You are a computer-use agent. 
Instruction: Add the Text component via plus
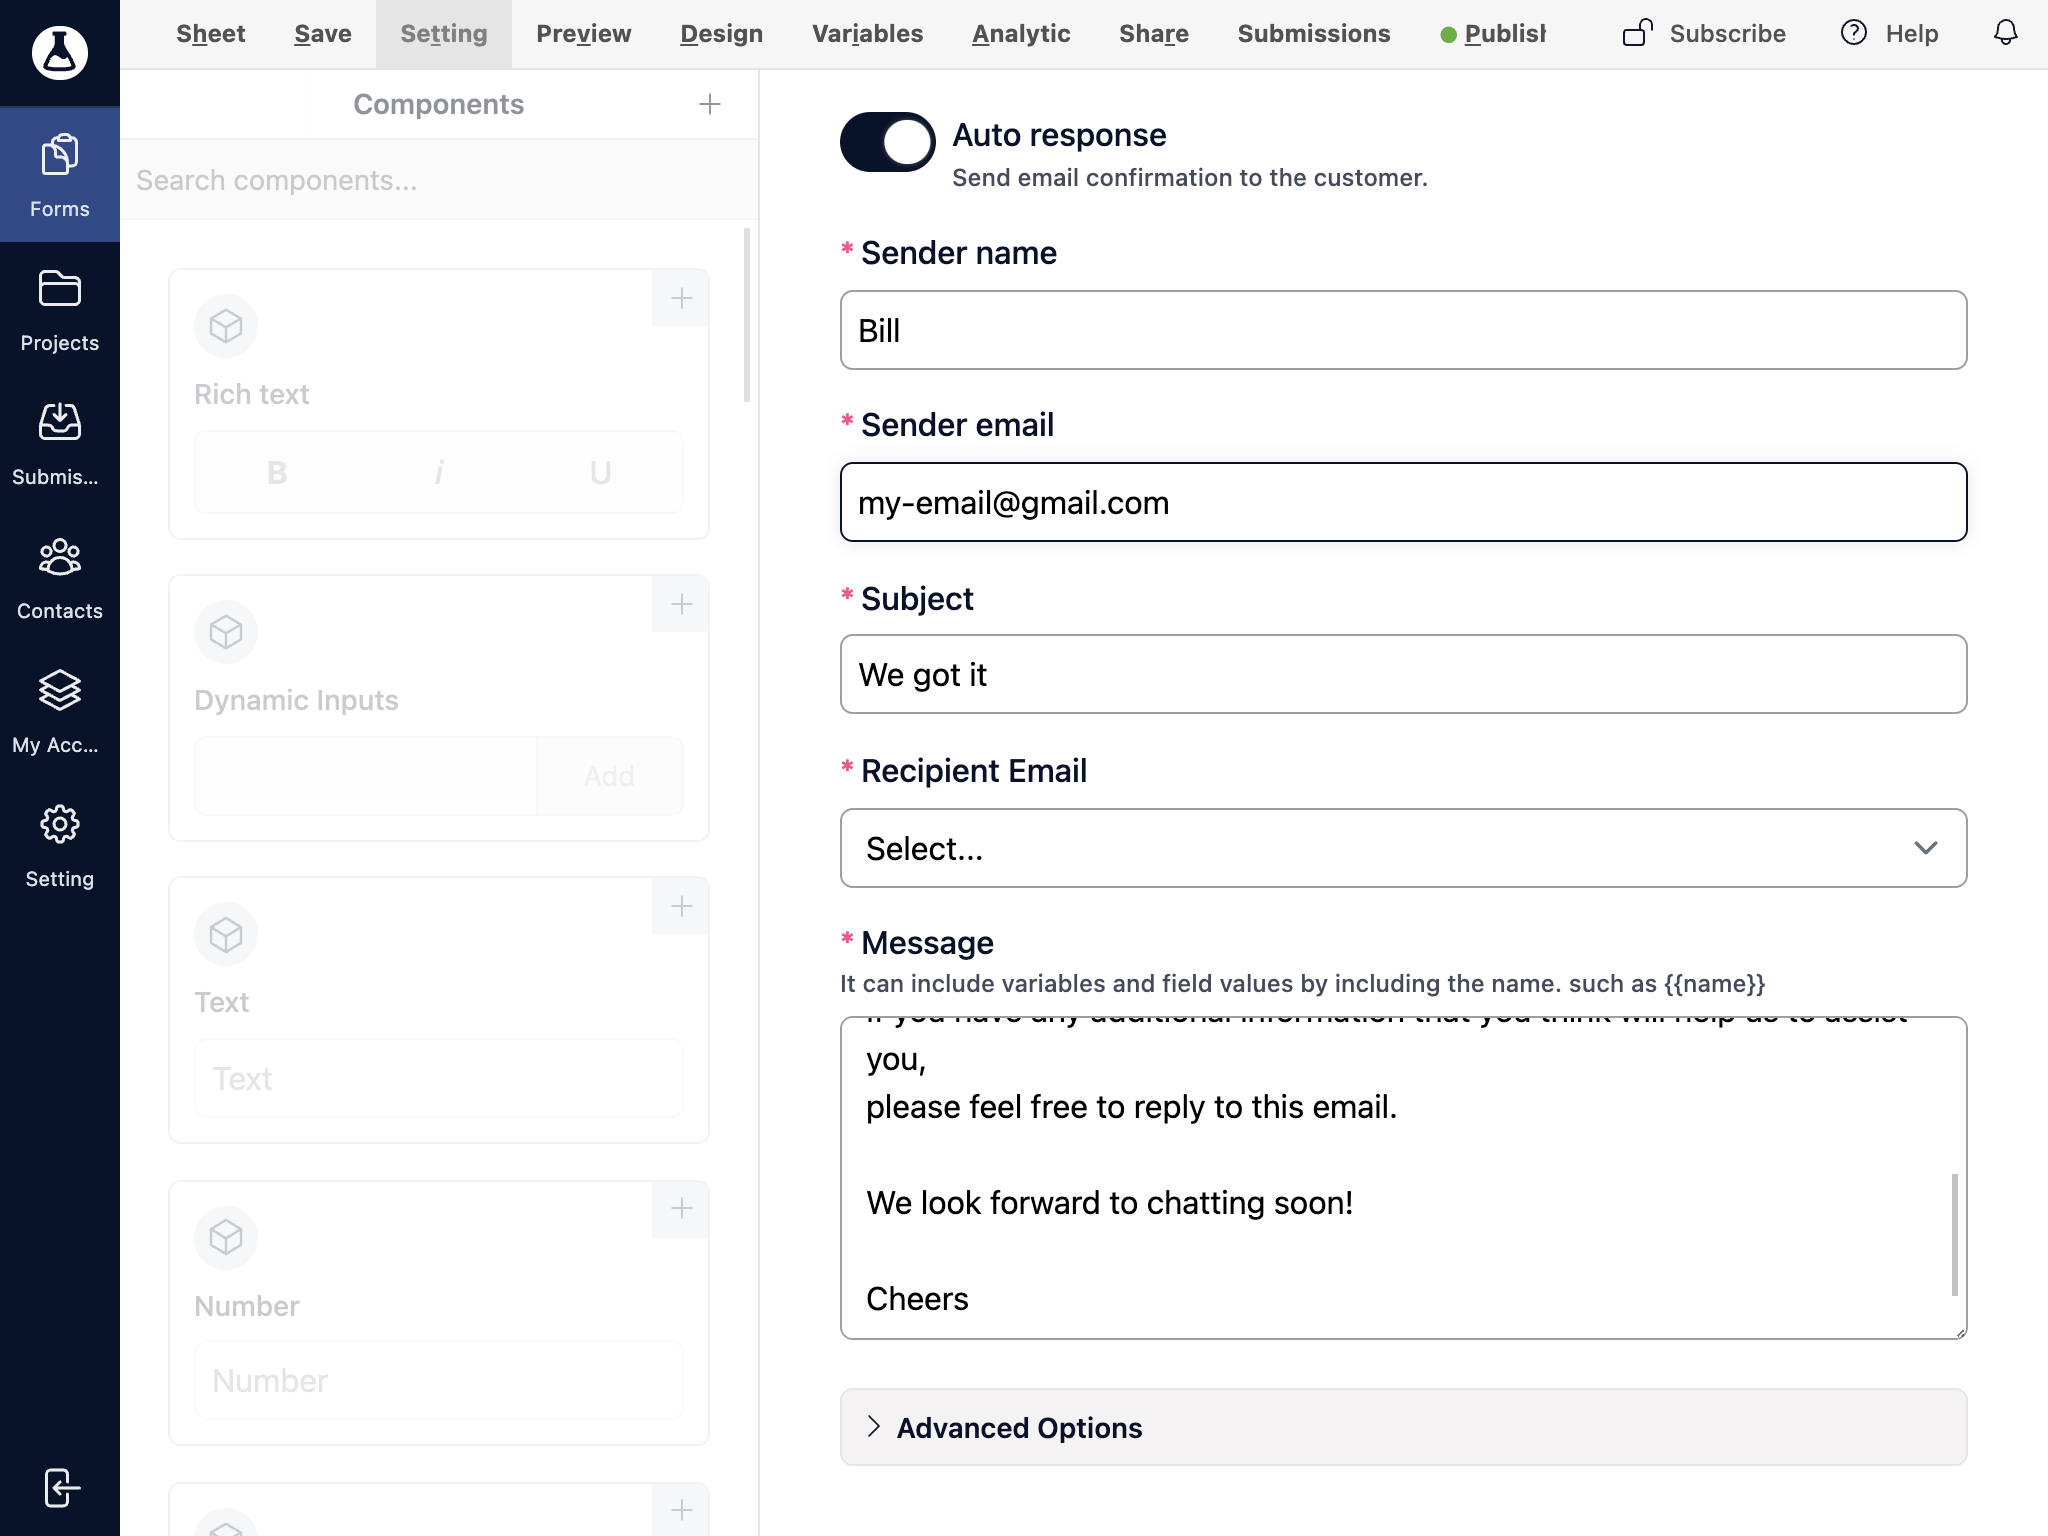coord(681,906)
